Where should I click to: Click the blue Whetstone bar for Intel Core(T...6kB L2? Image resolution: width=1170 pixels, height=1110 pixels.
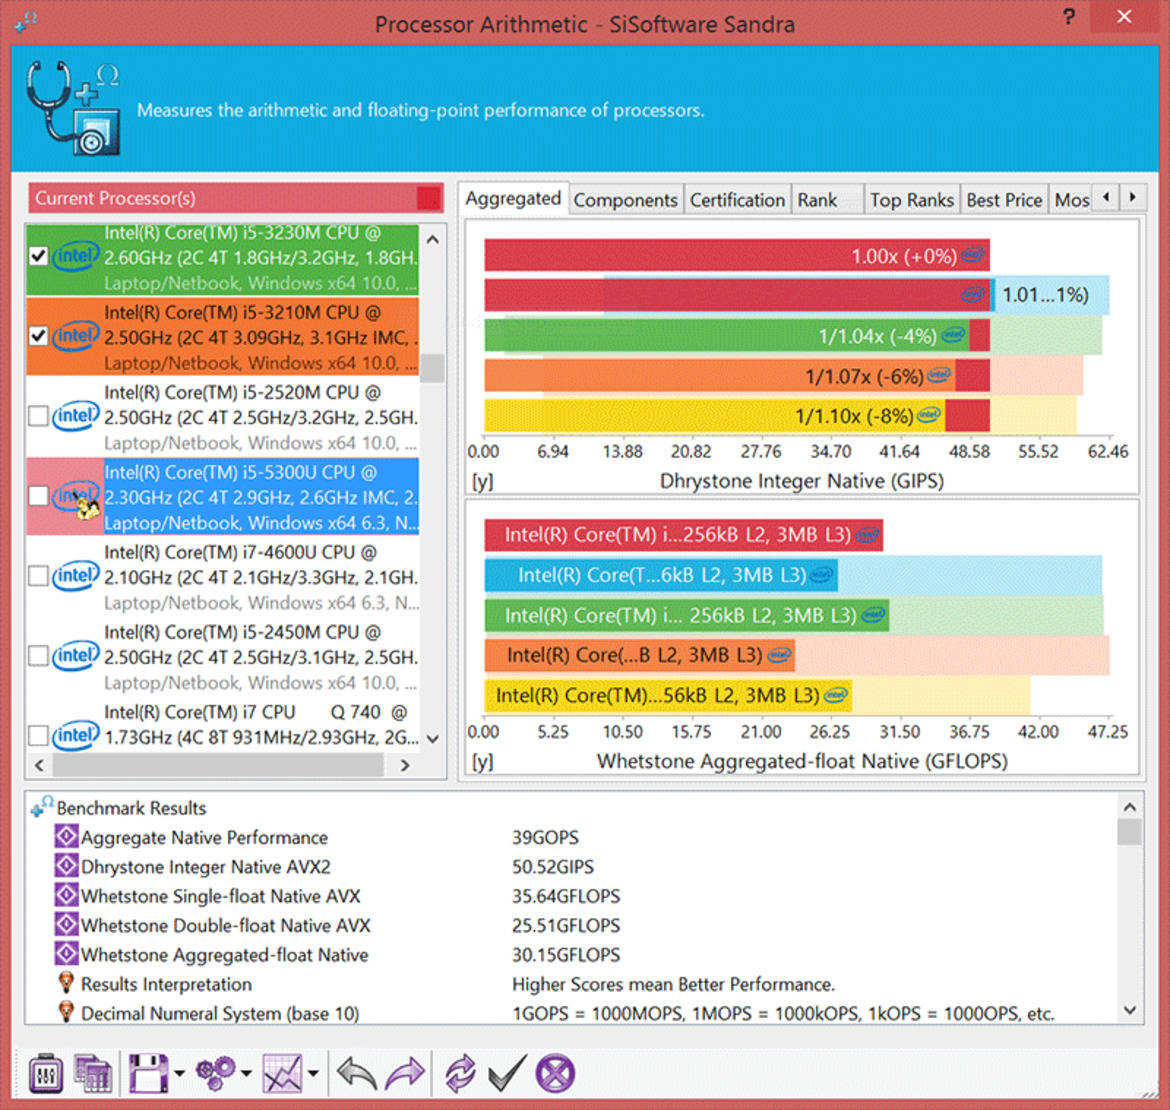pos(660,575)
